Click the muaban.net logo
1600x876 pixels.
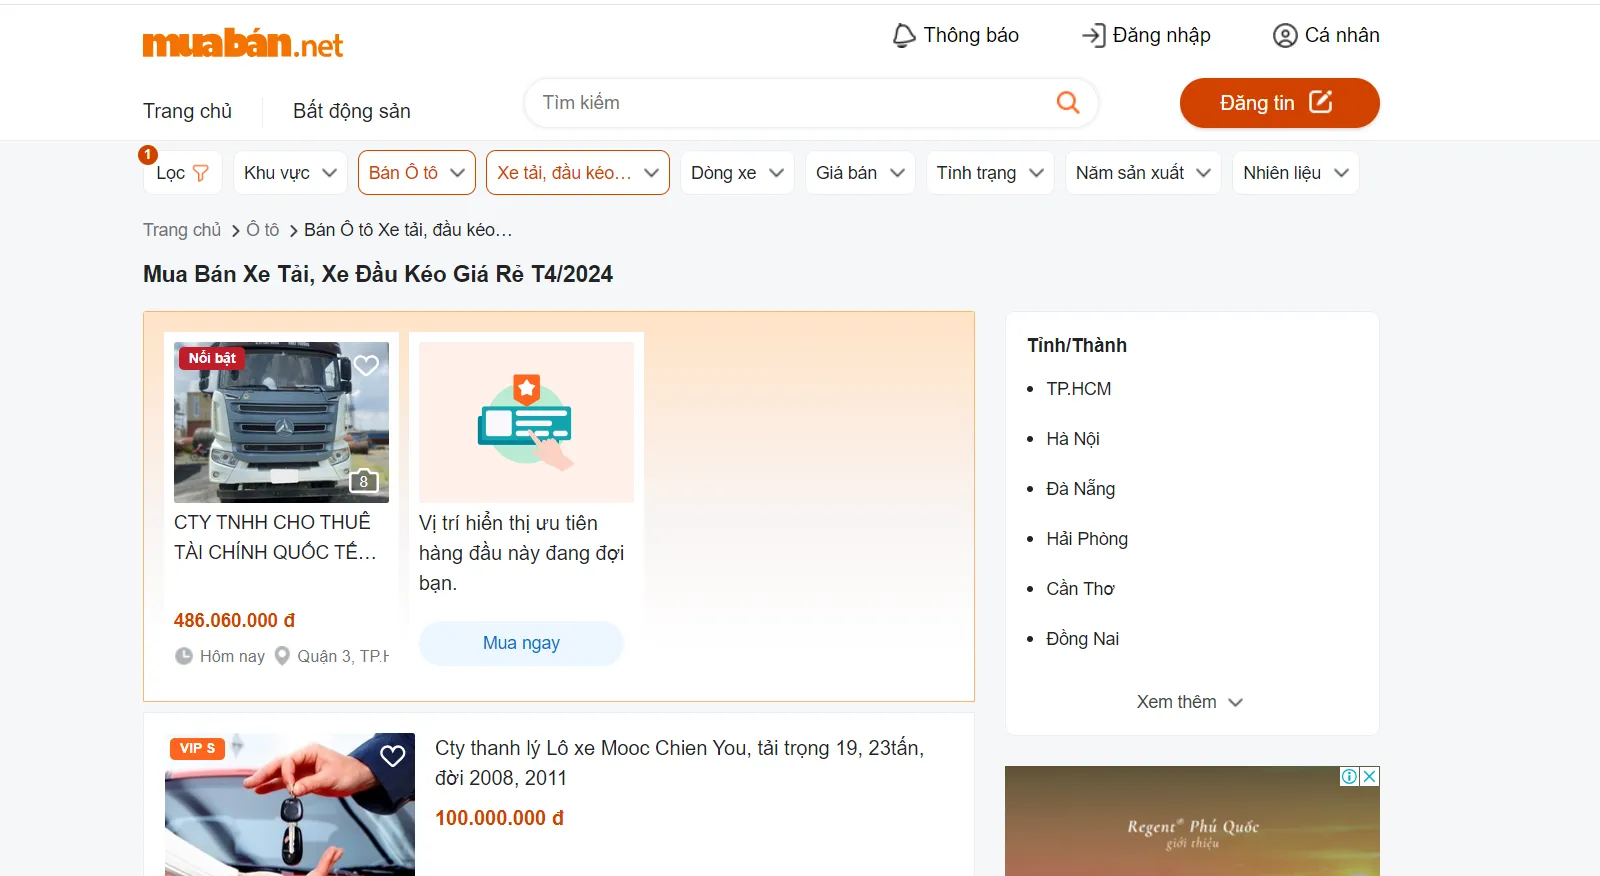(x=242, y=43)
